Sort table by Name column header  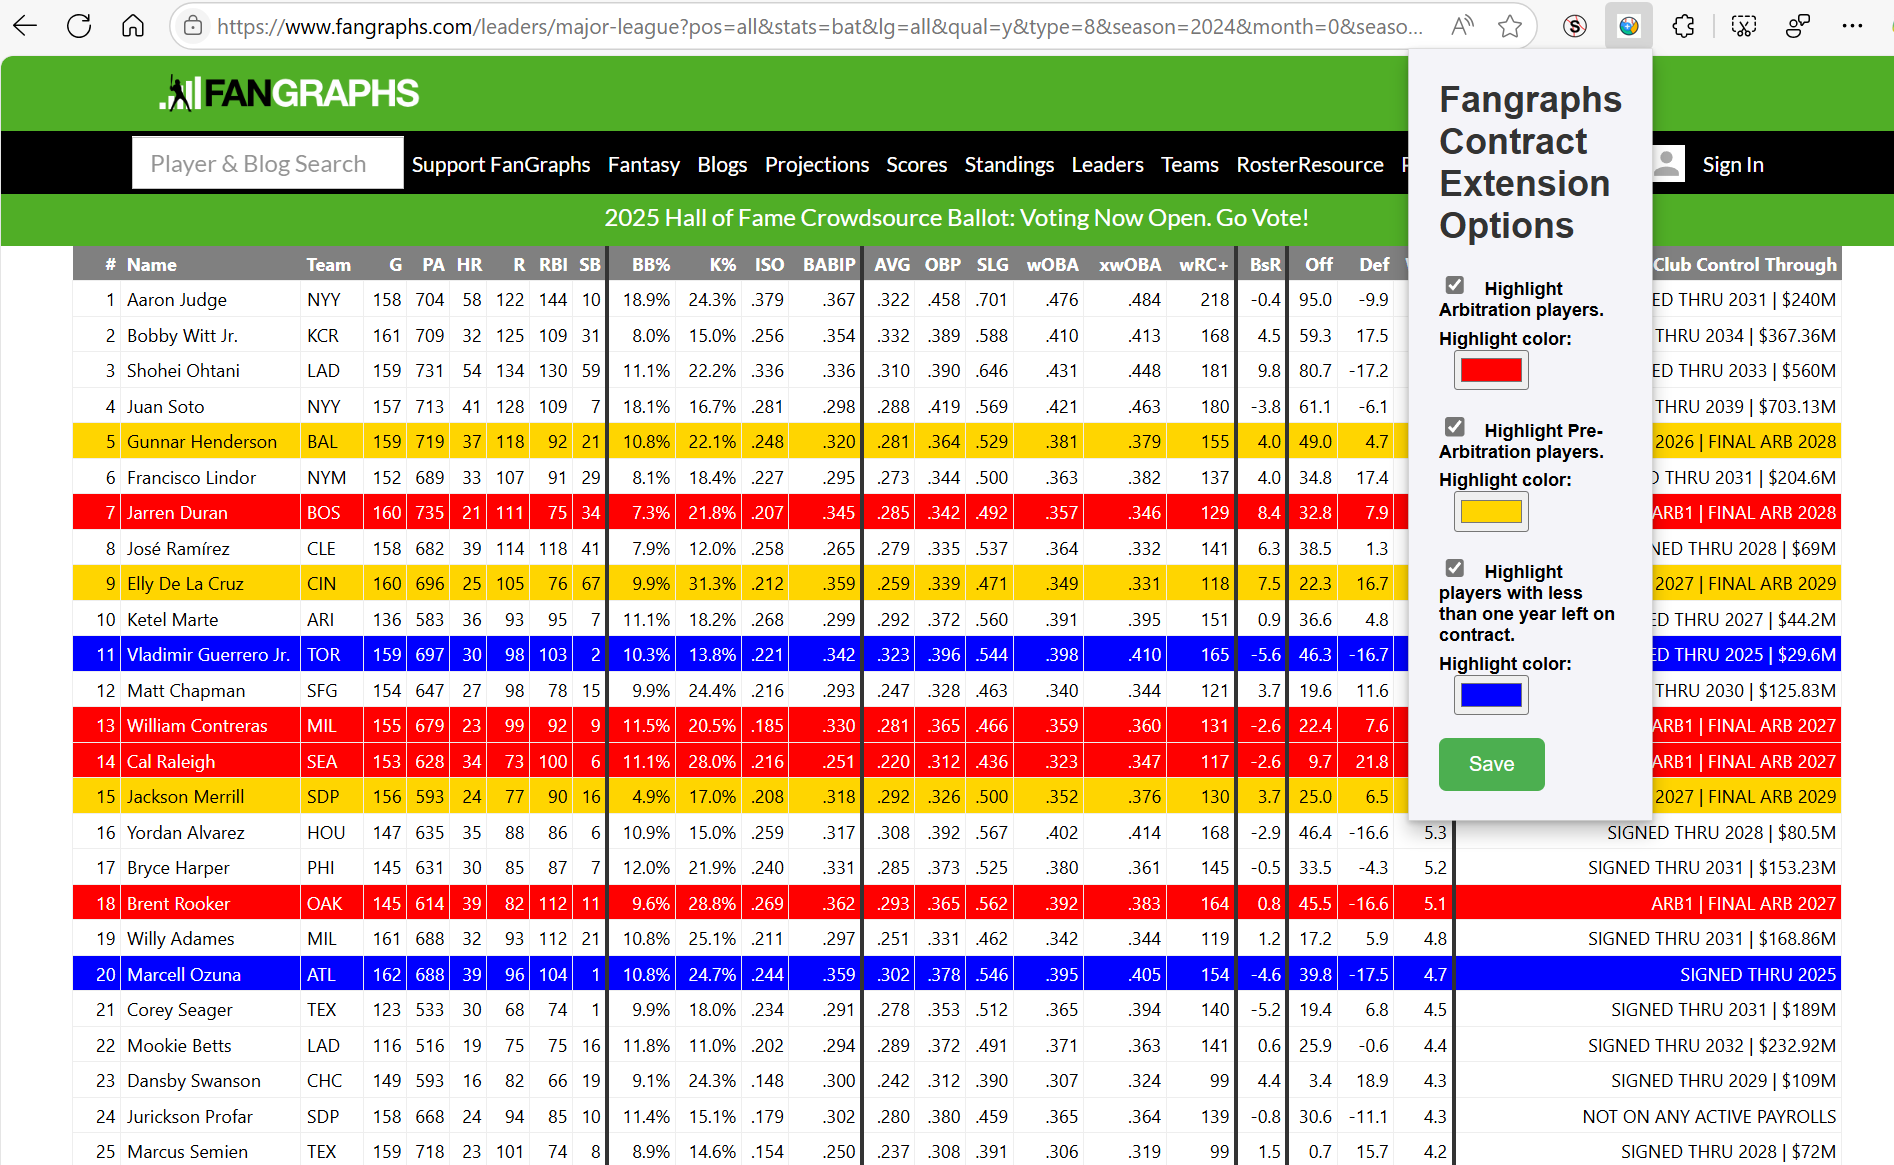pyautogui.click(x=152, y=264)
